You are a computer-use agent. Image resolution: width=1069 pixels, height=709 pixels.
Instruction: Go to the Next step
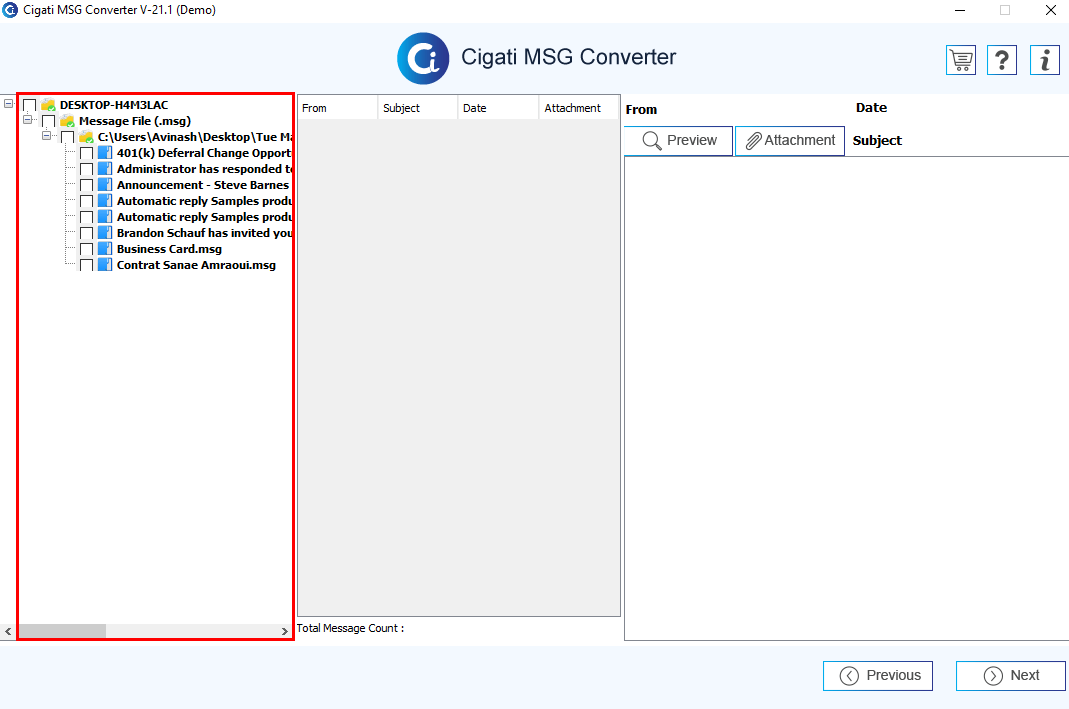click(x=1010, y=676)
